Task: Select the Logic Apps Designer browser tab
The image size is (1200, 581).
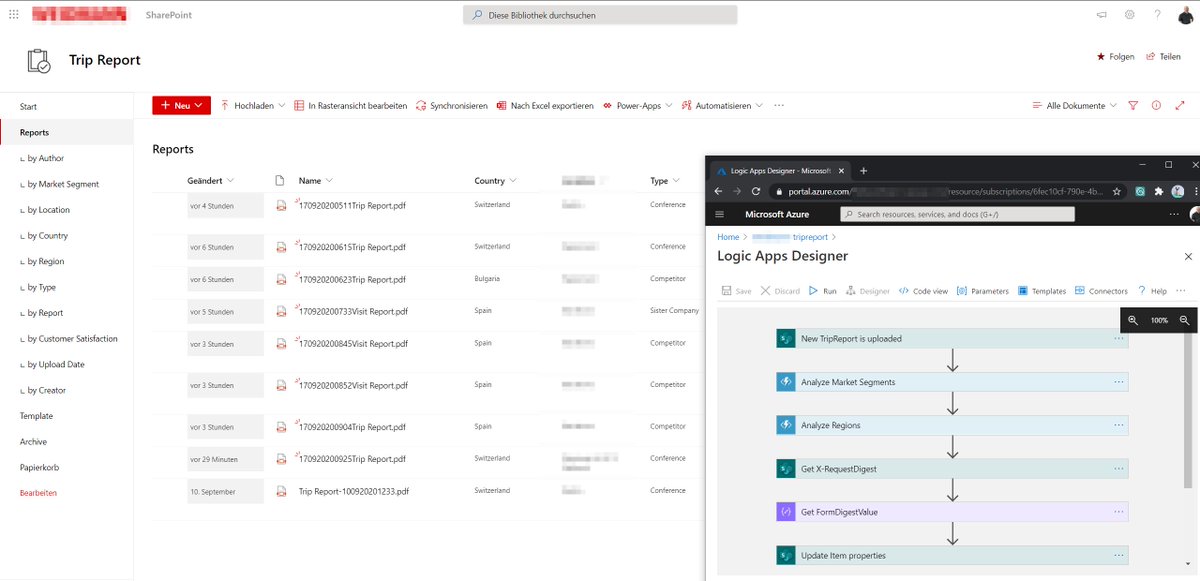Action: coord(782,171)
